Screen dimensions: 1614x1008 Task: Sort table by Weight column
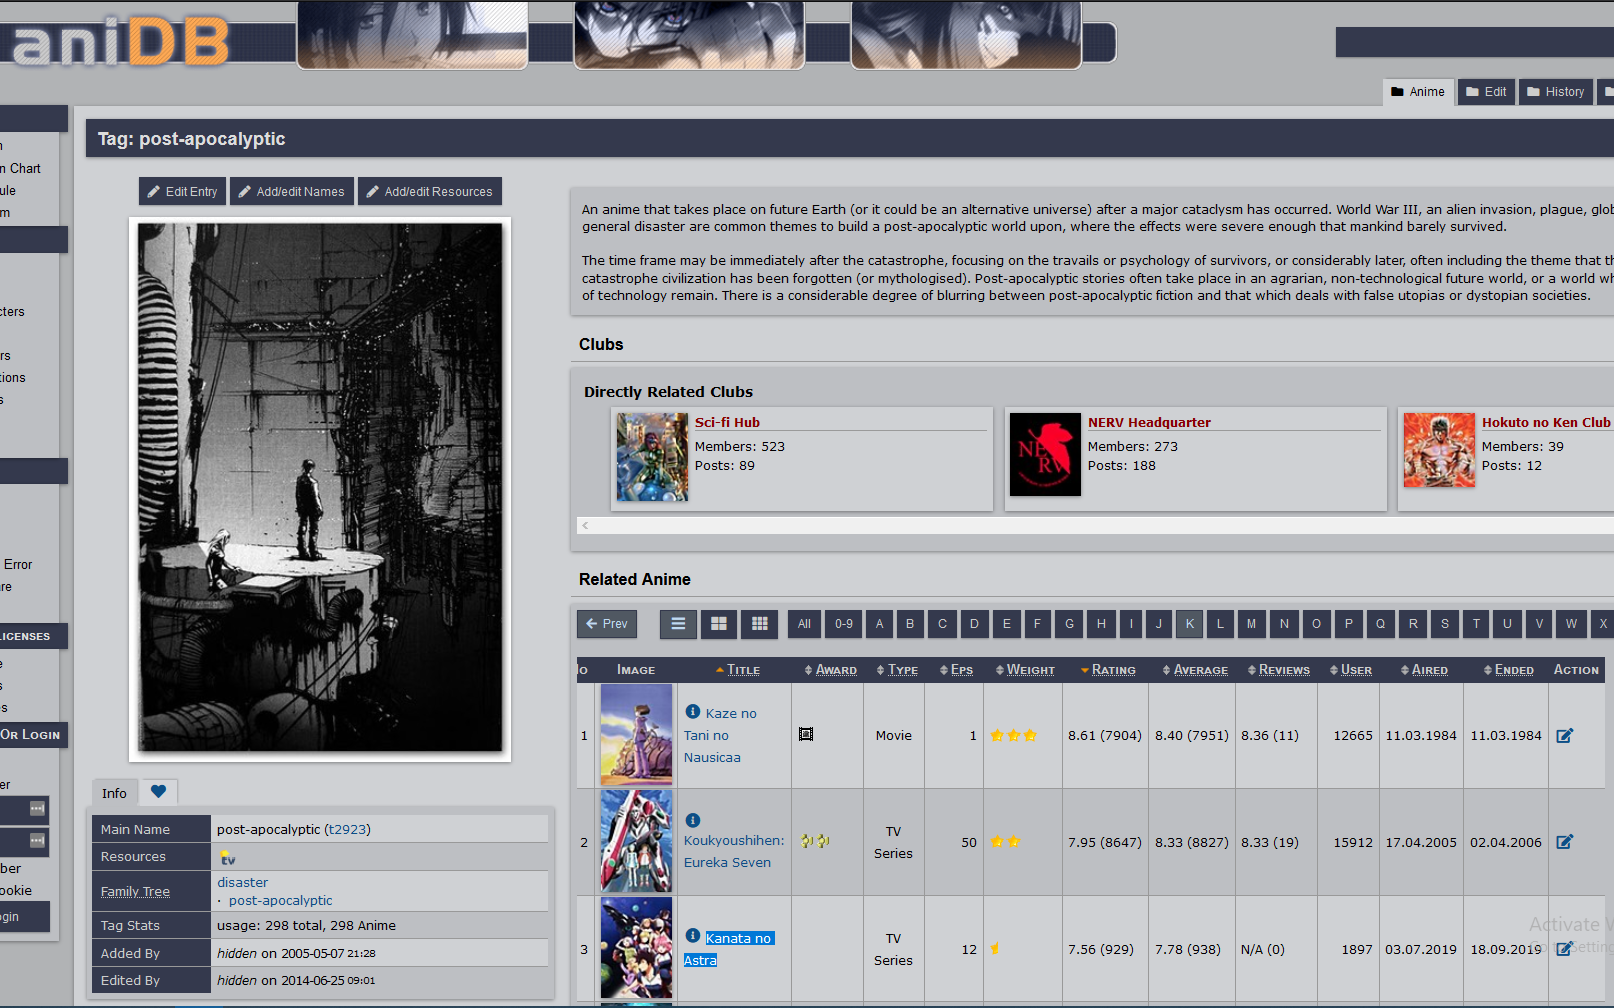pos(1030,670)
